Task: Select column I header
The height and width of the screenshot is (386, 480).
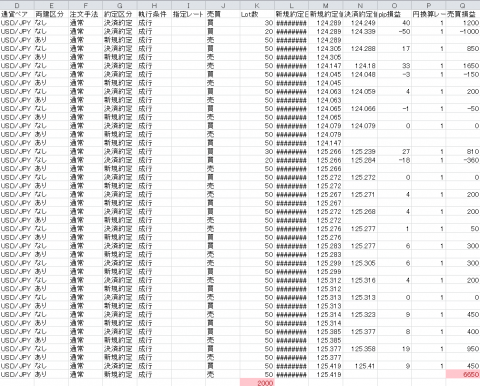Action: pyautogui.click(x=189, y=5)
